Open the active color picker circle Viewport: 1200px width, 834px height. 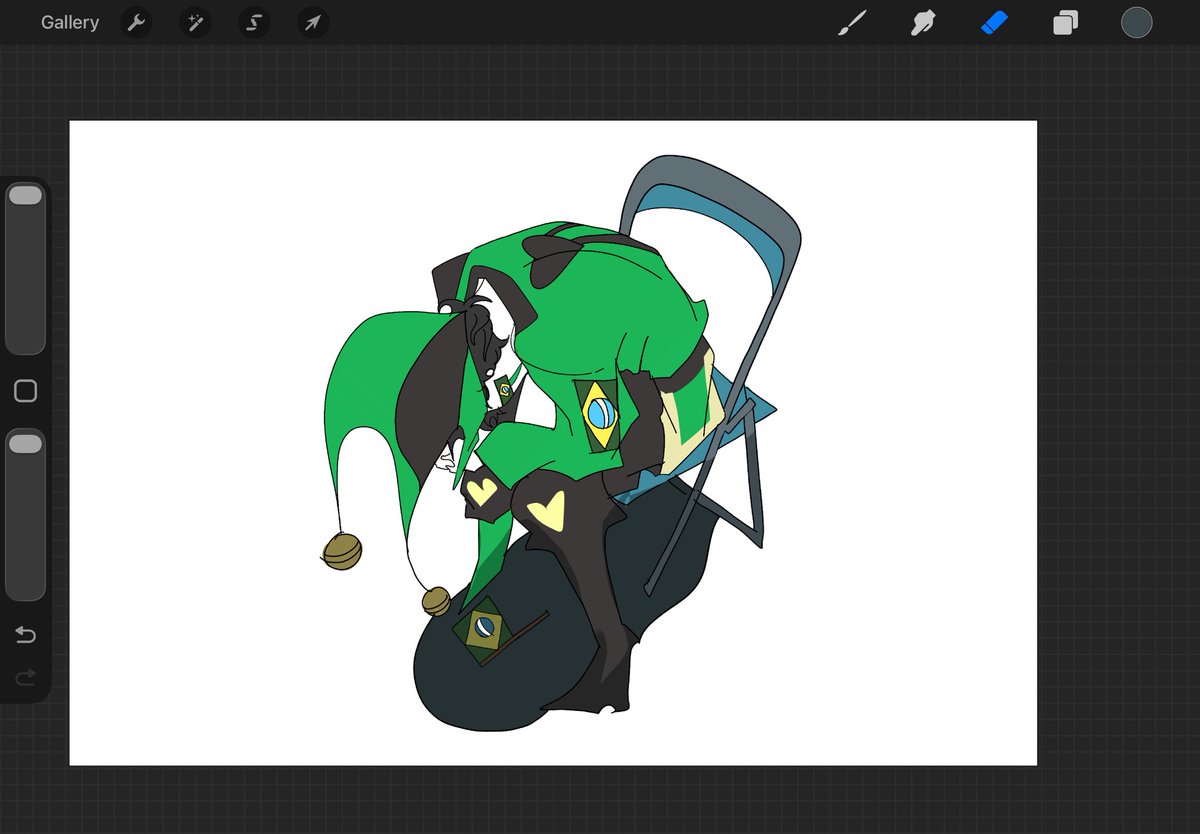pos(1136,22)
